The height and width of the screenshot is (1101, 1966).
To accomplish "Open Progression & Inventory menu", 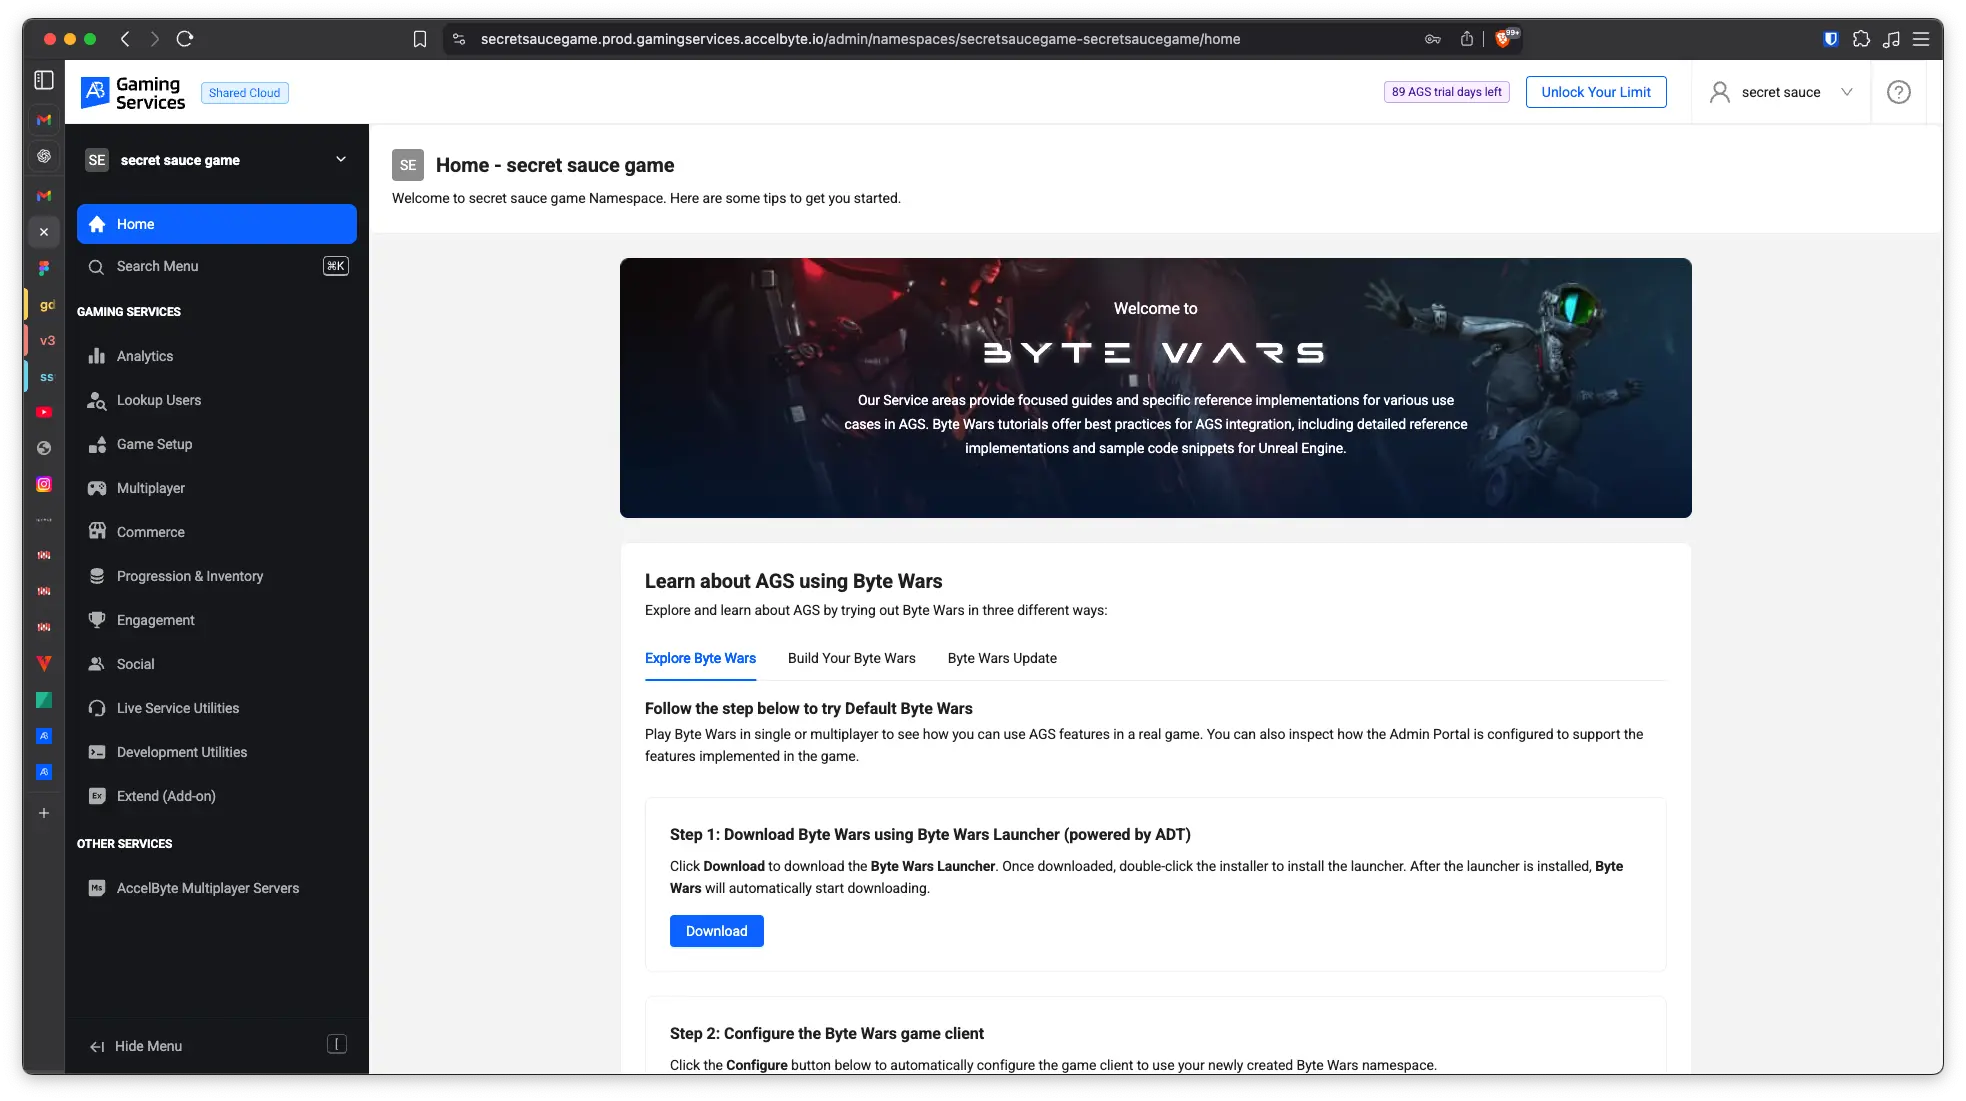I will click(x=217, y=576).
